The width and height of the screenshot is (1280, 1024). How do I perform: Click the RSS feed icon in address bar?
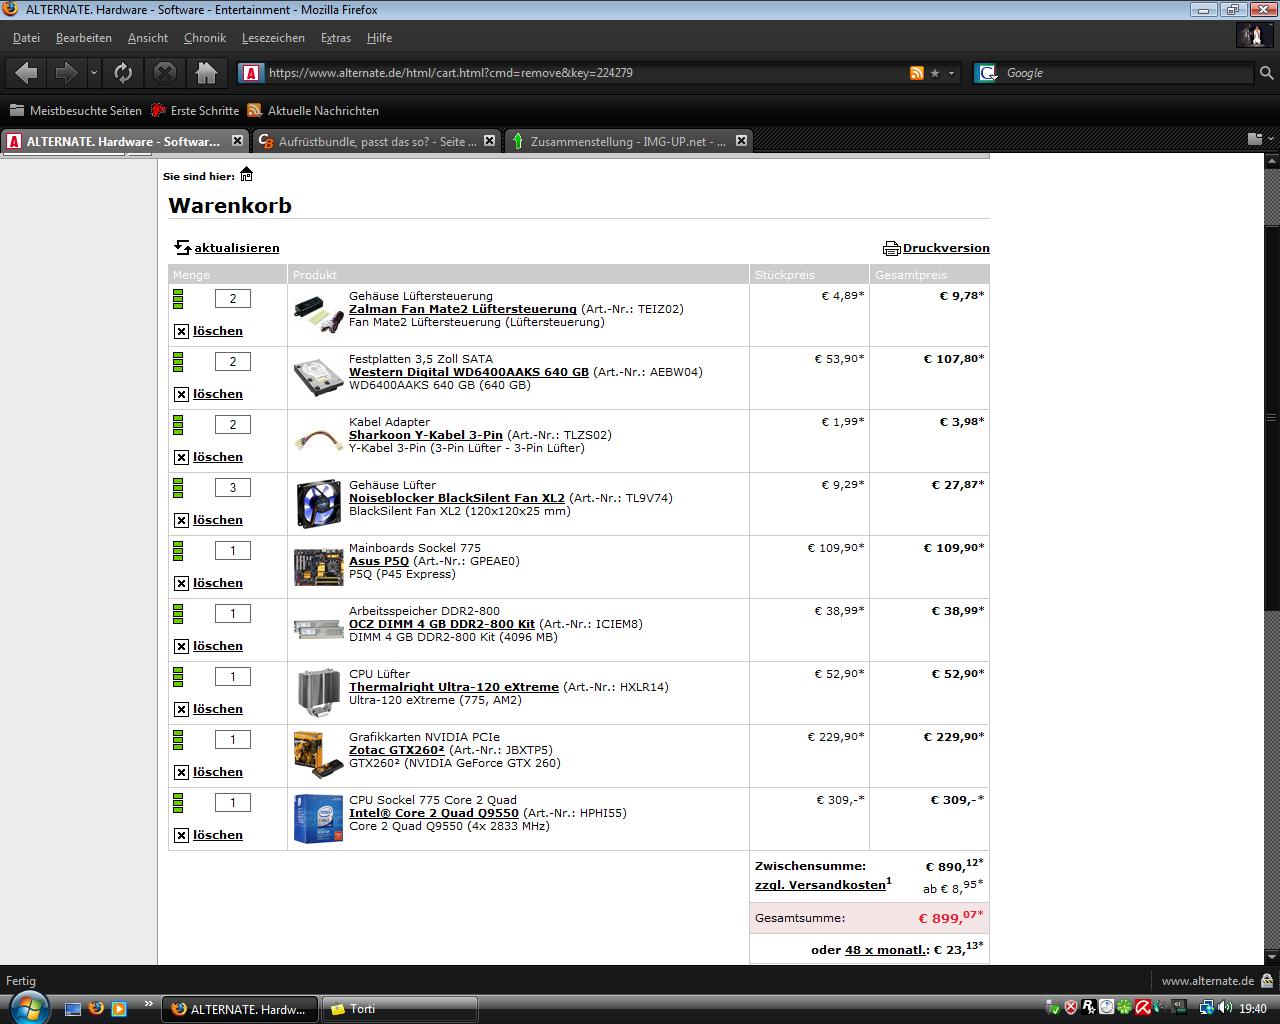916,73
